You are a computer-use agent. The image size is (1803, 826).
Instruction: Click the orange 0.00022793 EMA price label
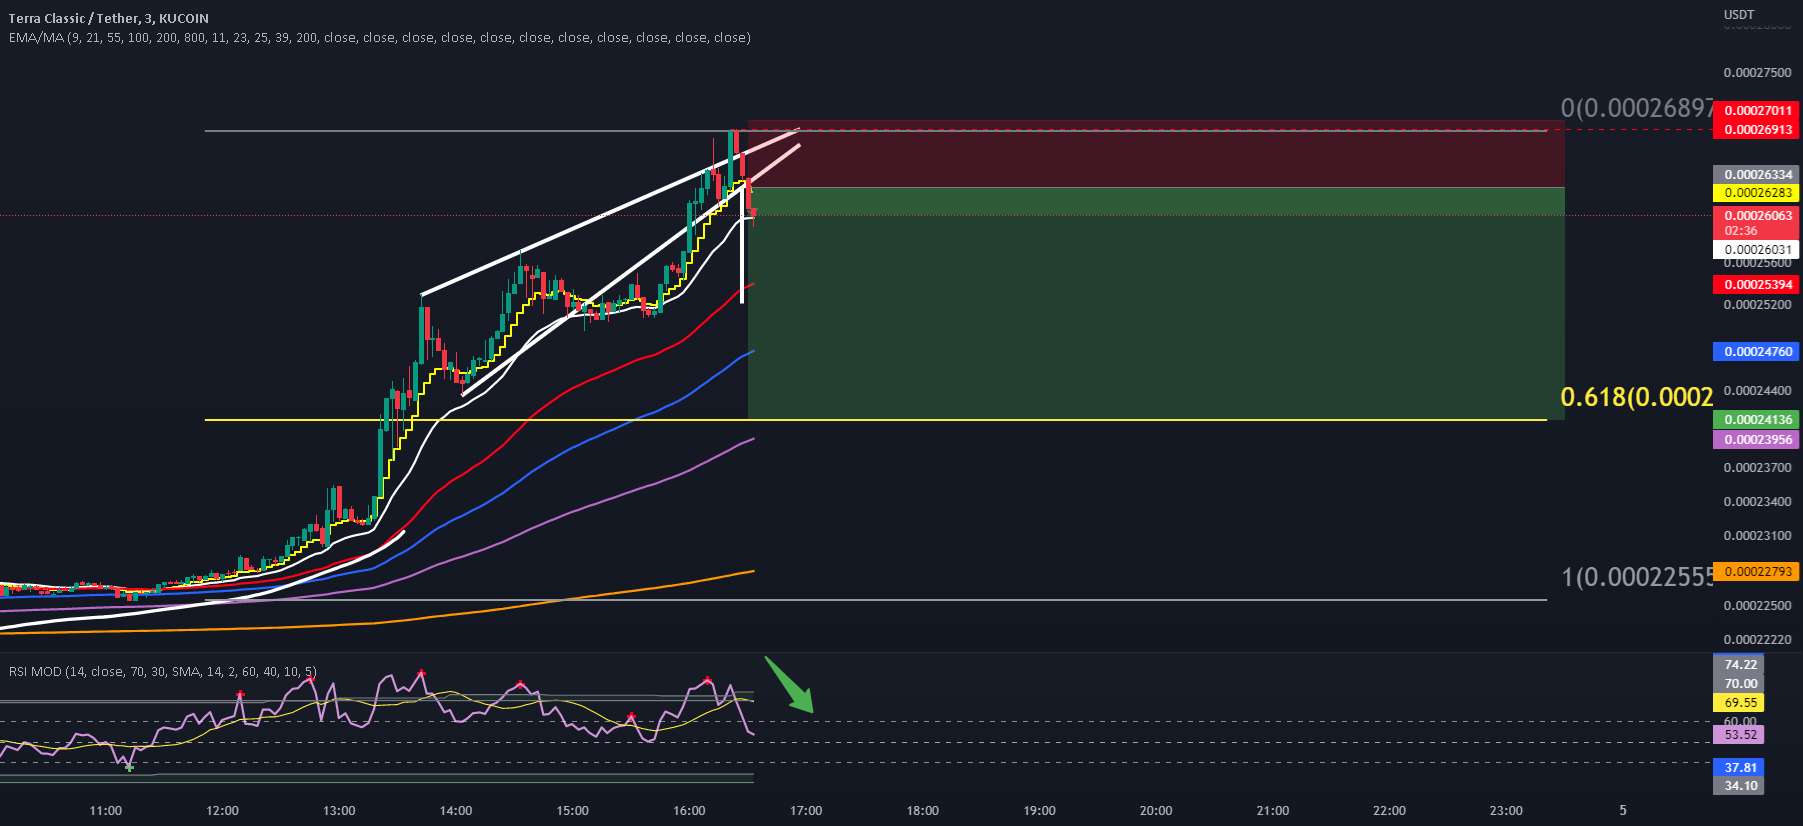coord(1757,571)
